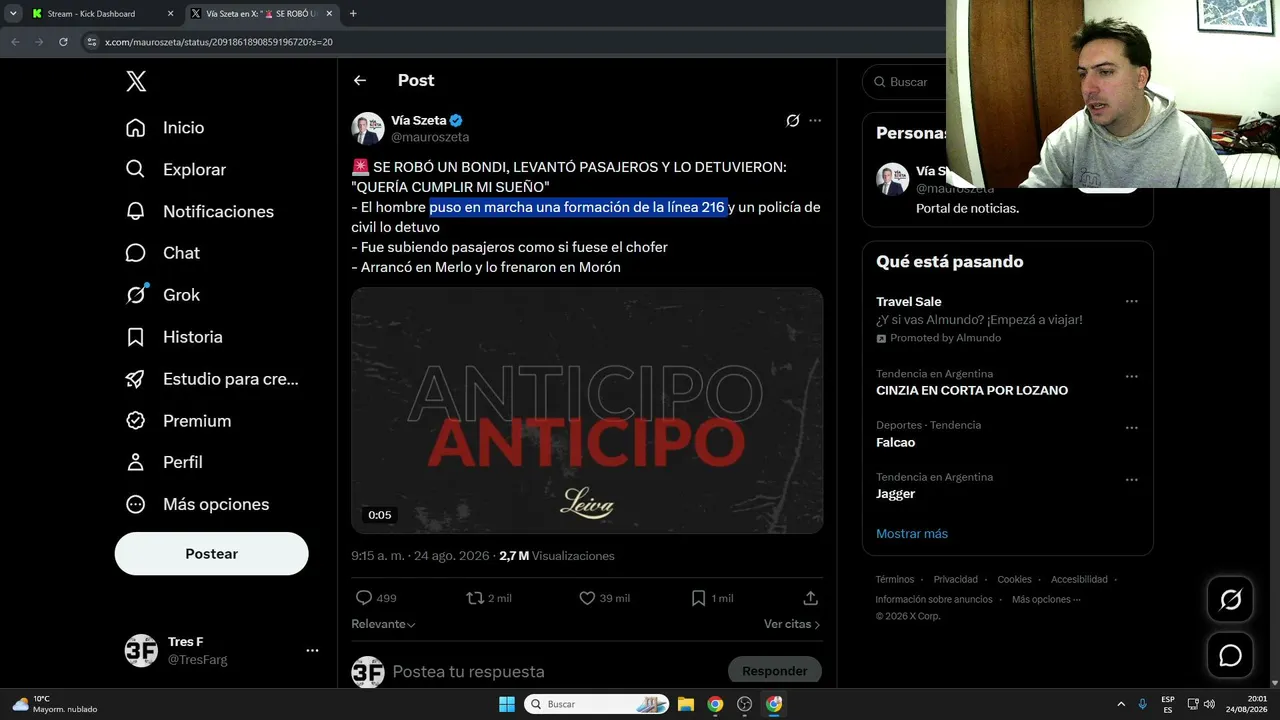Open Información sobre anuncios footer link
Screen dimensions: 1280x720
pyautogui.click(x=934, y=600)
